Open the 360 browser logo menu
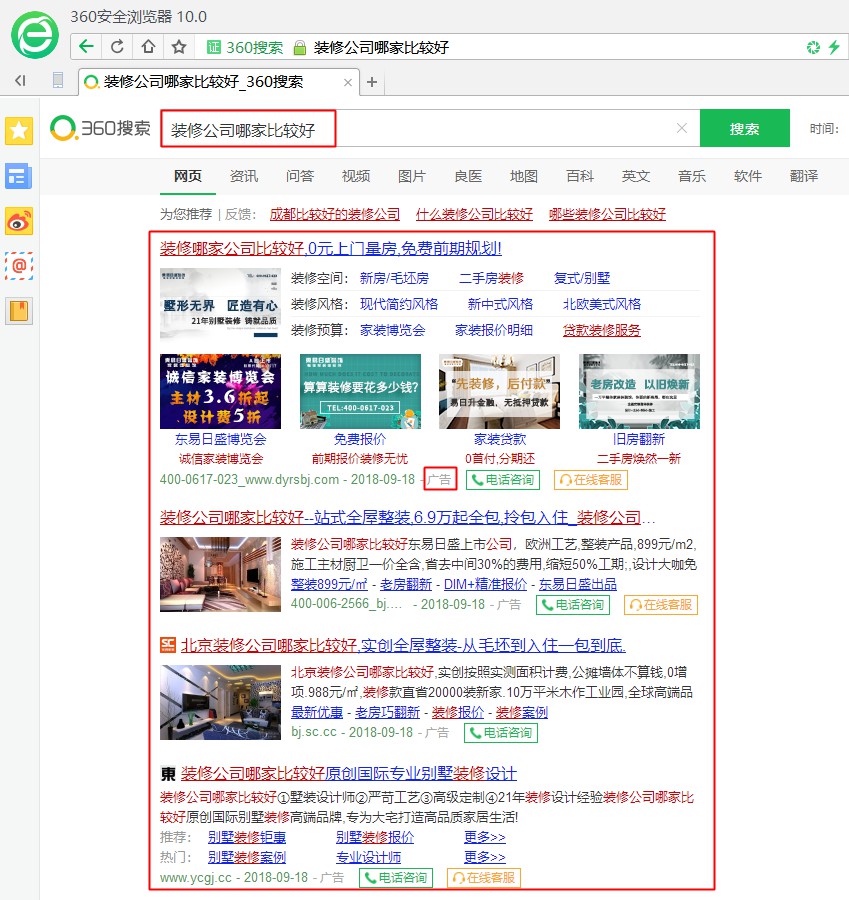849x900 pixels. 35,35
